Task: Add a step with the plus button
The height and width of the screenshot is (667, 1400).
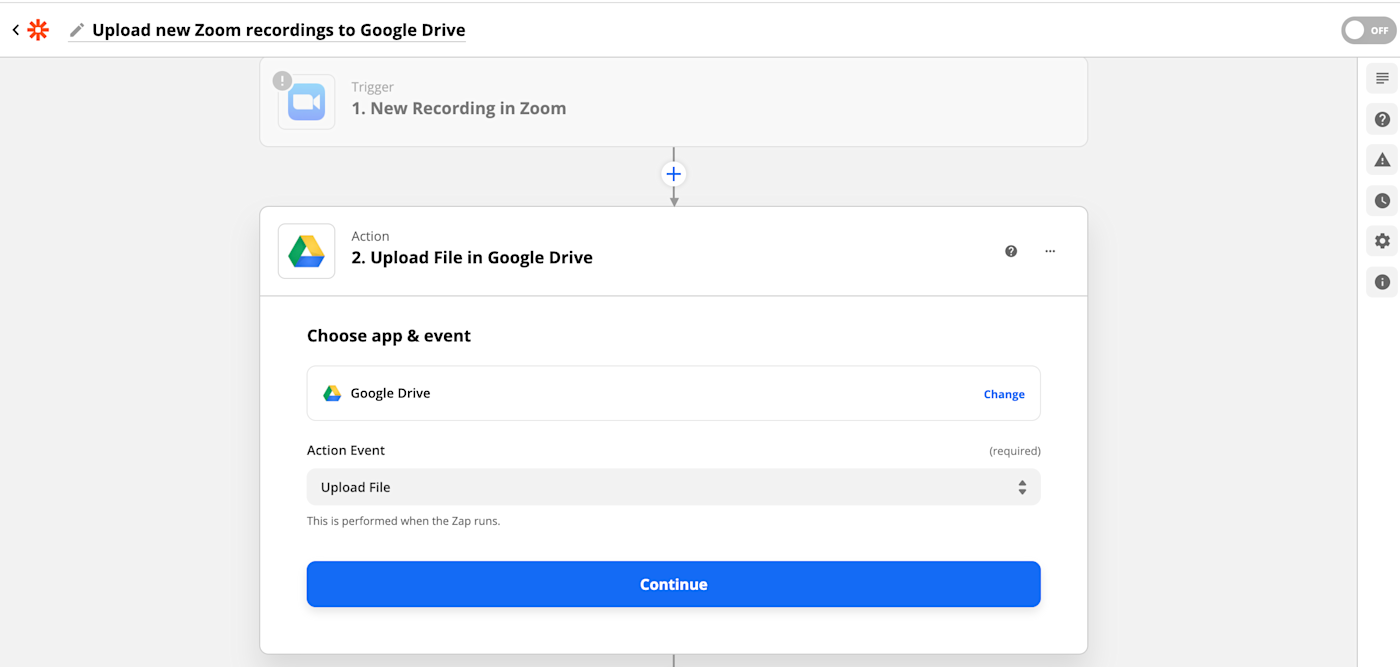Action: pyautogui.click(x=674, y=174)
